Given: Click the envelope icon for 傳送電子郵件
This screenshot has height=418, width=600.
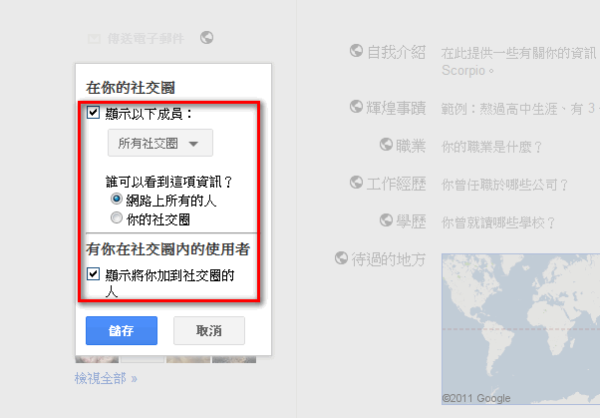Looking at the screenshot, I should [94, 39].
